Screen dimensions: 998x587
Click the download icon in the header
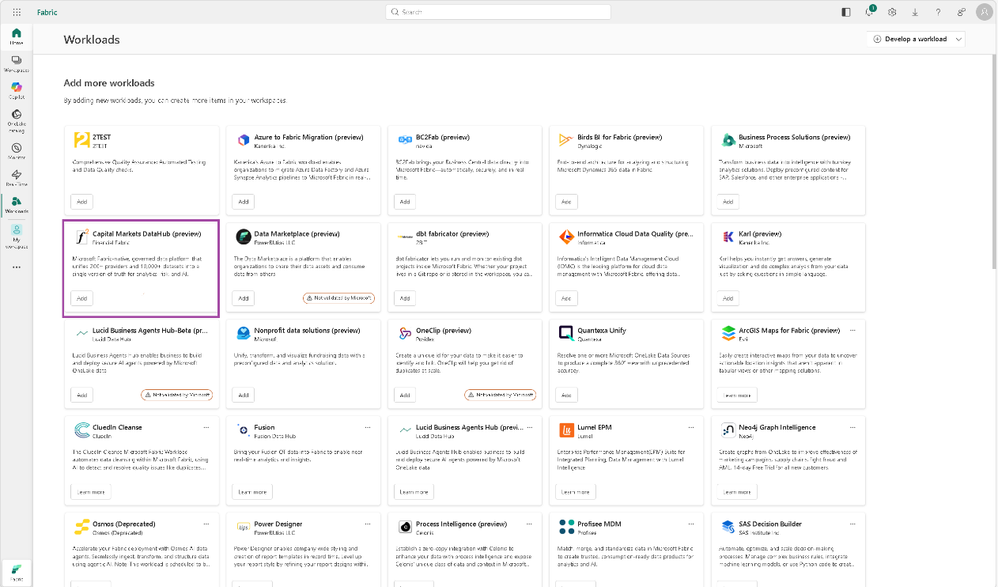[915, 12]
